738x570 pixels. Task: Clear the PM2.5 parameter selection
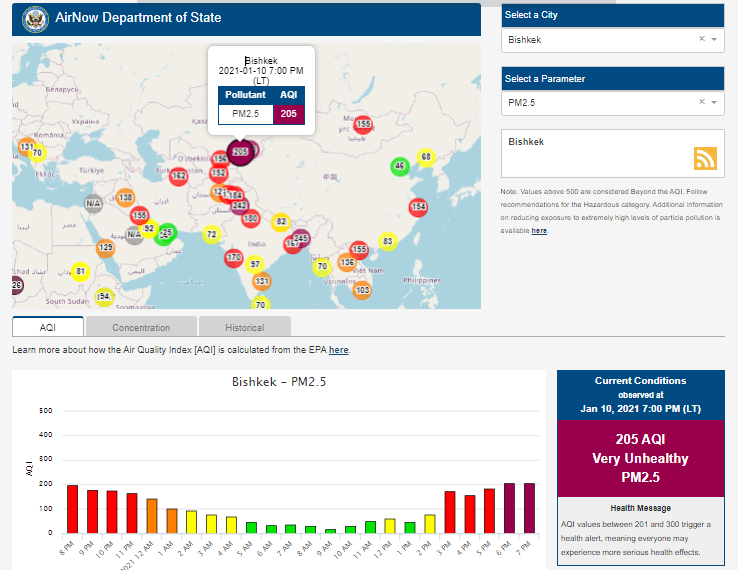[701, 102]
